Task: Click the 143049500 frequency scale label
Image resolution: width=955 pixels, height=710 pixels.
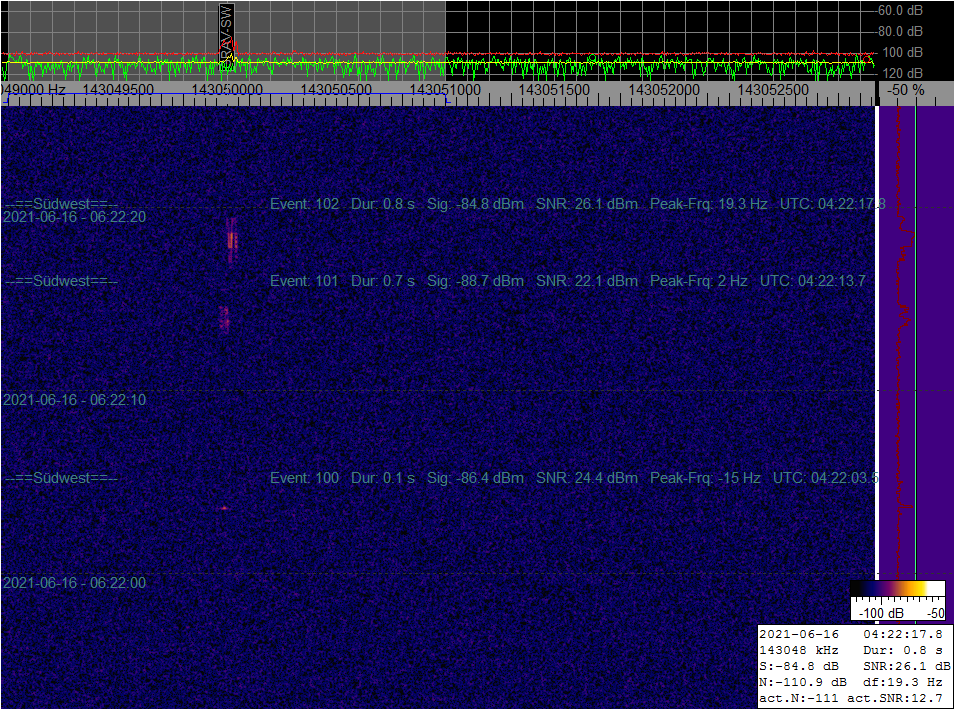Action: (118, 90)
